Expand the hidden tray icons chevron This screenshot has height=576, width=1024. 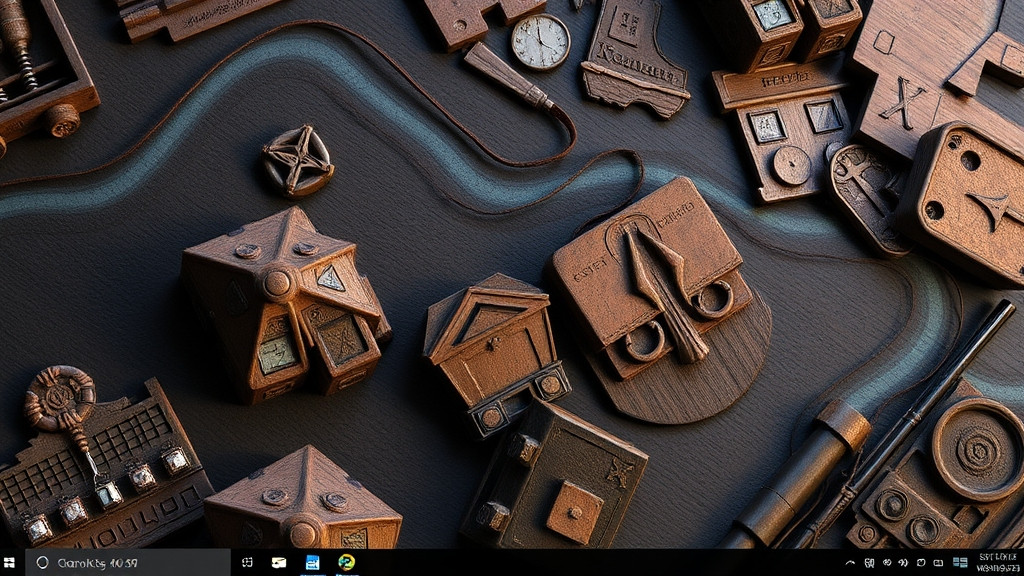click(x=850, y=563)
